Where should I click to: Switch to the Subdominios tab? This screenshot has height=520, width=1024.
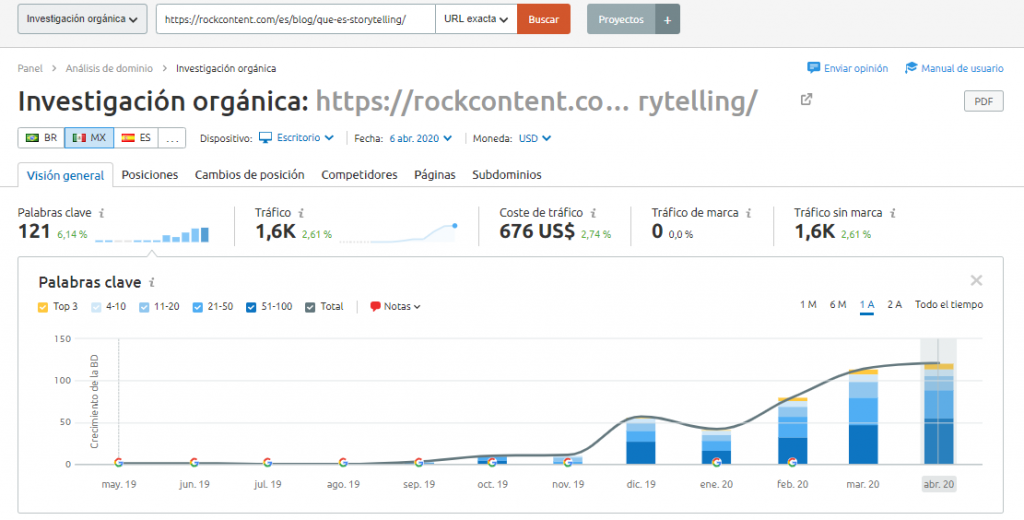507,174
